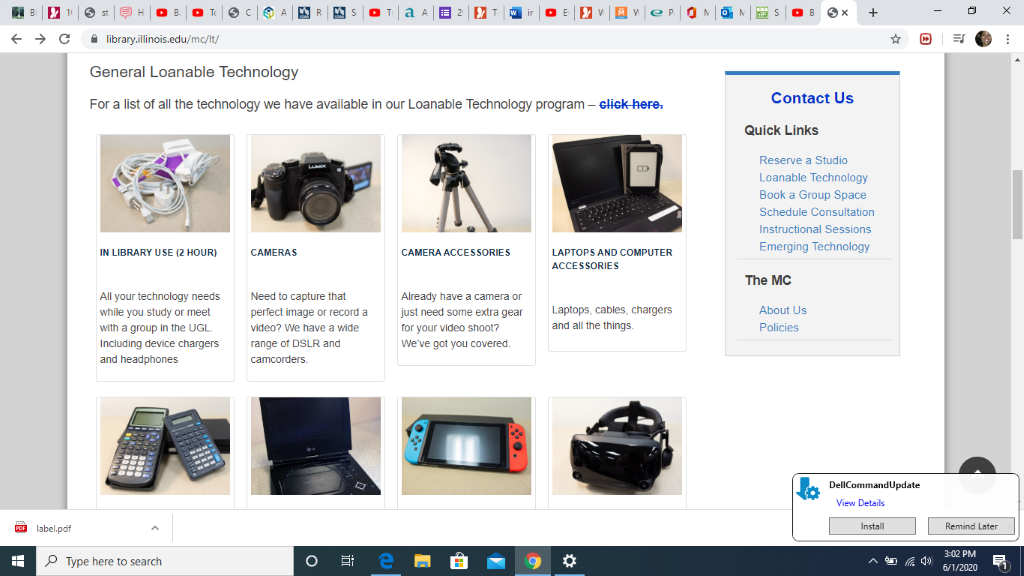Screen dimensions: 1024x576
Task: Reload the current page
Action: [x=64, y=39]
